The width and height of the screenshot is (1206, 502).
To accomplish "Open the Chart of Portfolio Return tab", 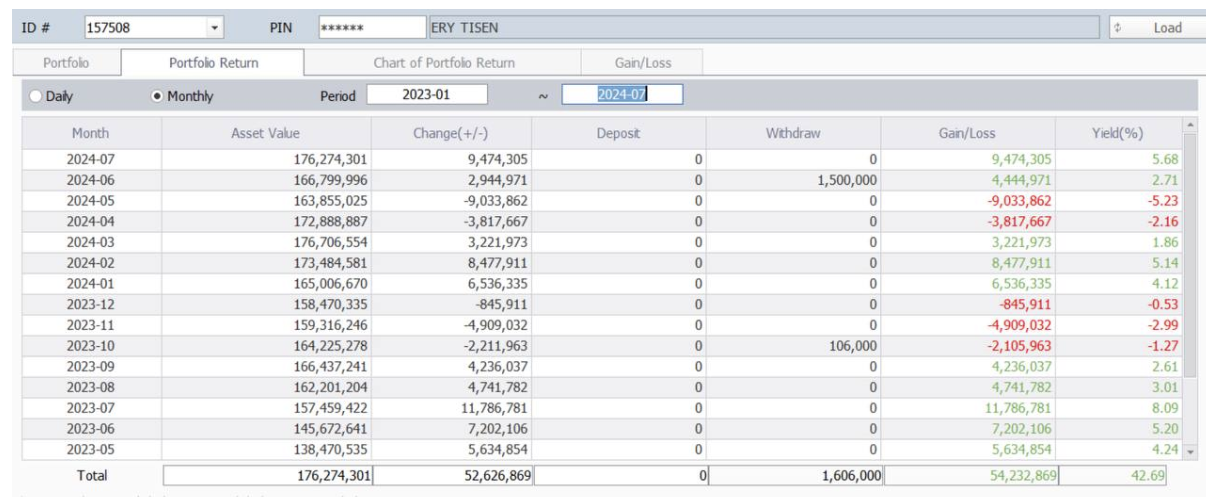I will pyautogui.click(x=443, y=63).
